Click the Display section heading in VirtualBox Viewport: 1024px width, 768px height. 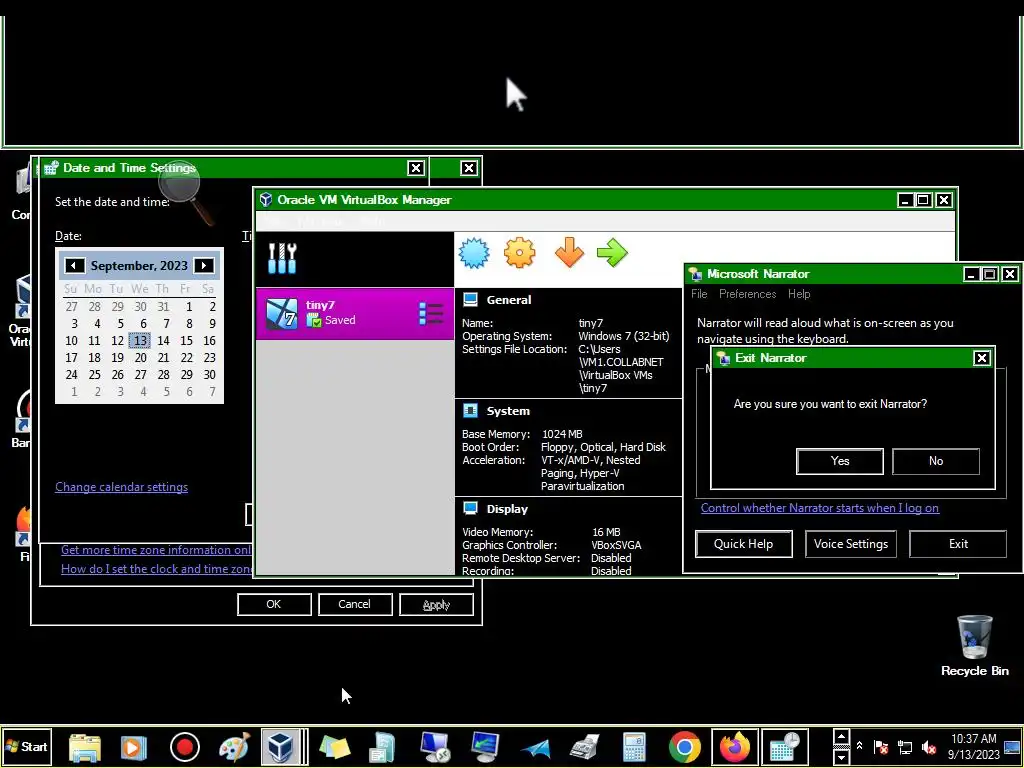(x=507, y=509)
